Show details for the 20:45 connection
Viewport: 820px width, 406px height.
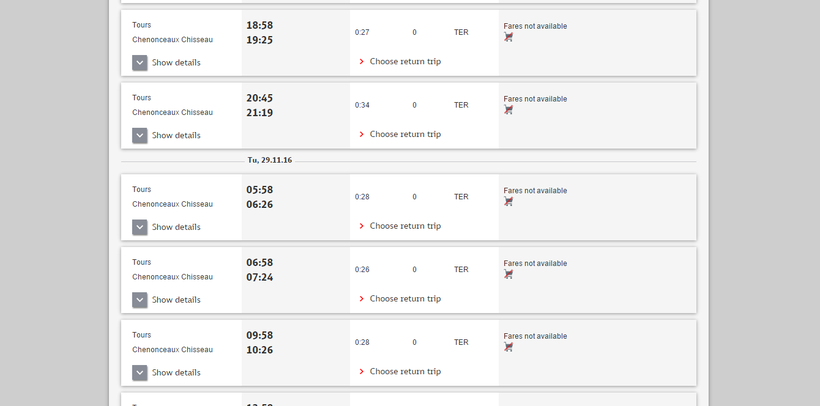[140, 135]
